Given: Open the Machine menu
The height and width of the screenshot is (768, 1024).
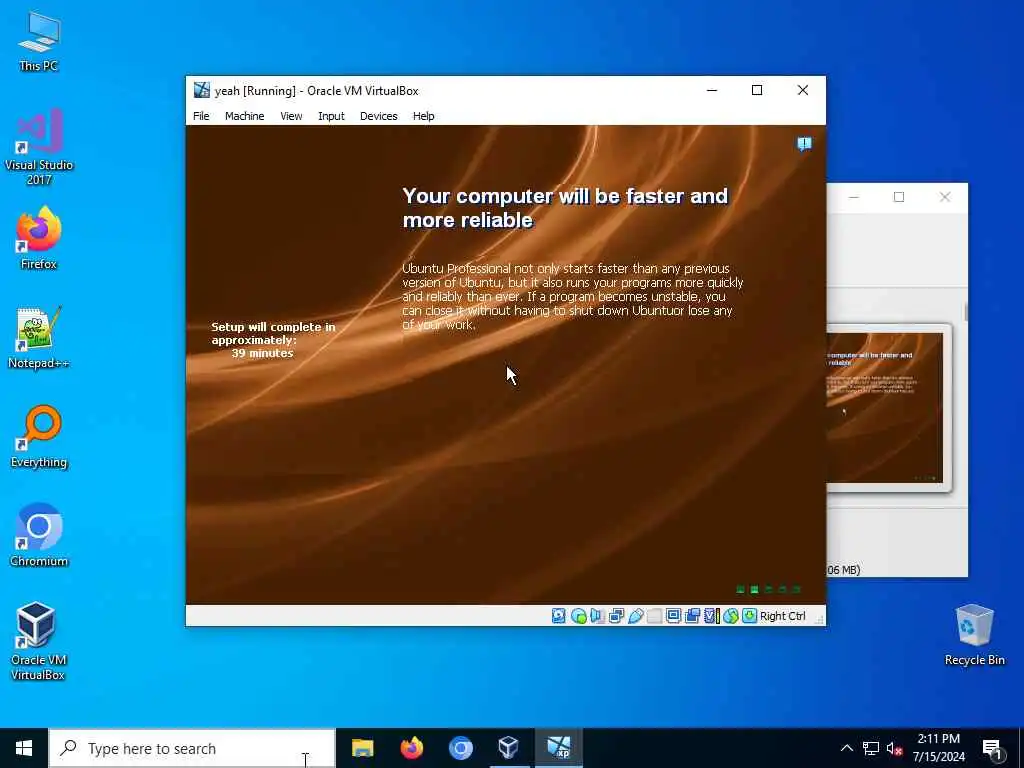Looking at the screenshot, I should click(x=244, y=116).
